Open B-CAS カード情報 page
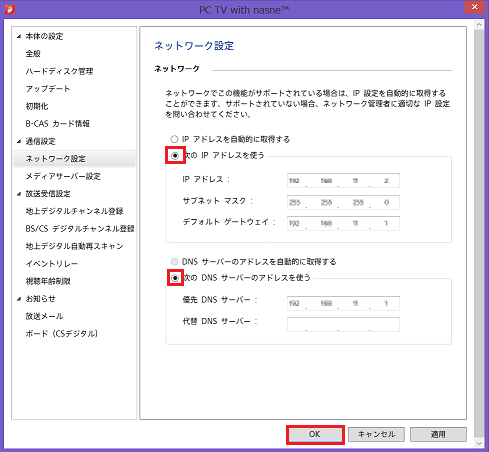 tap(58, 124)
